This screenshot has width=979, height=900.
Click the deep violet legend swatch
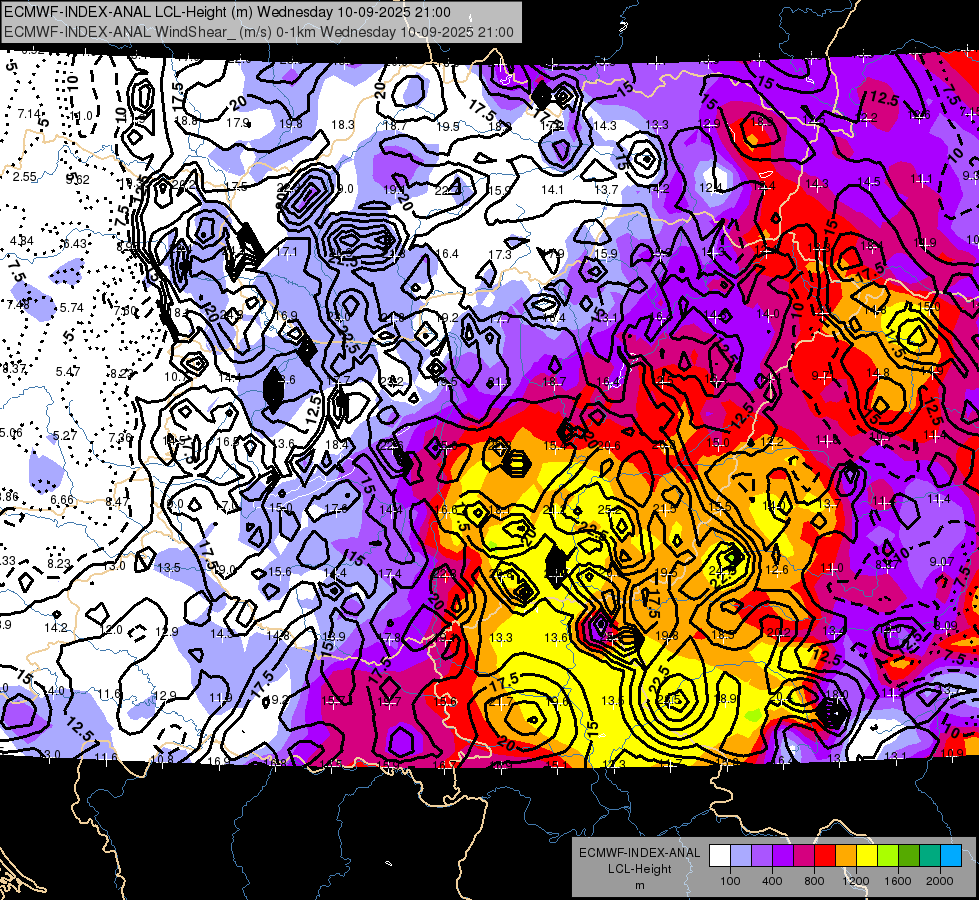(783, 856)
